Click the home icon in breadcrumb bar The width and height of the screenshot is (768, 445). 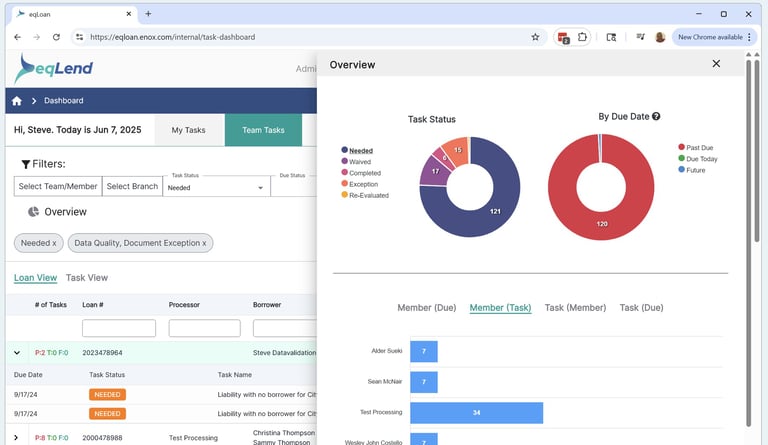click(17, 101)
